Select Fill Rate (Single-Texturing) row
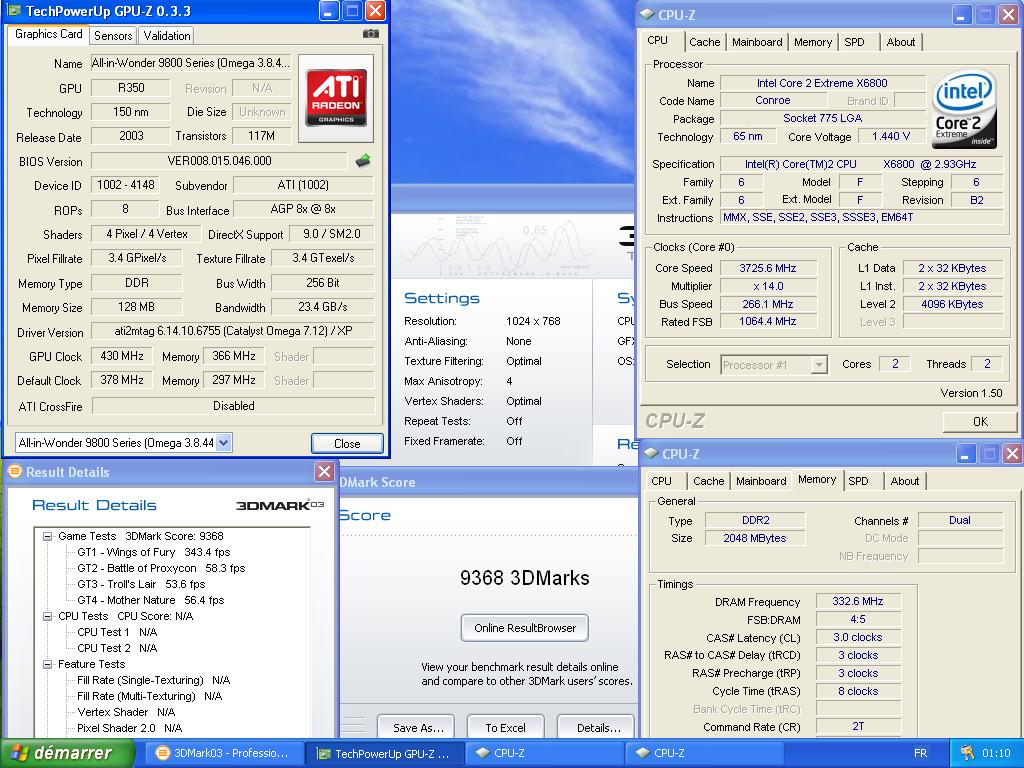Screen dimensions: 1024x768 click(153, 680)
